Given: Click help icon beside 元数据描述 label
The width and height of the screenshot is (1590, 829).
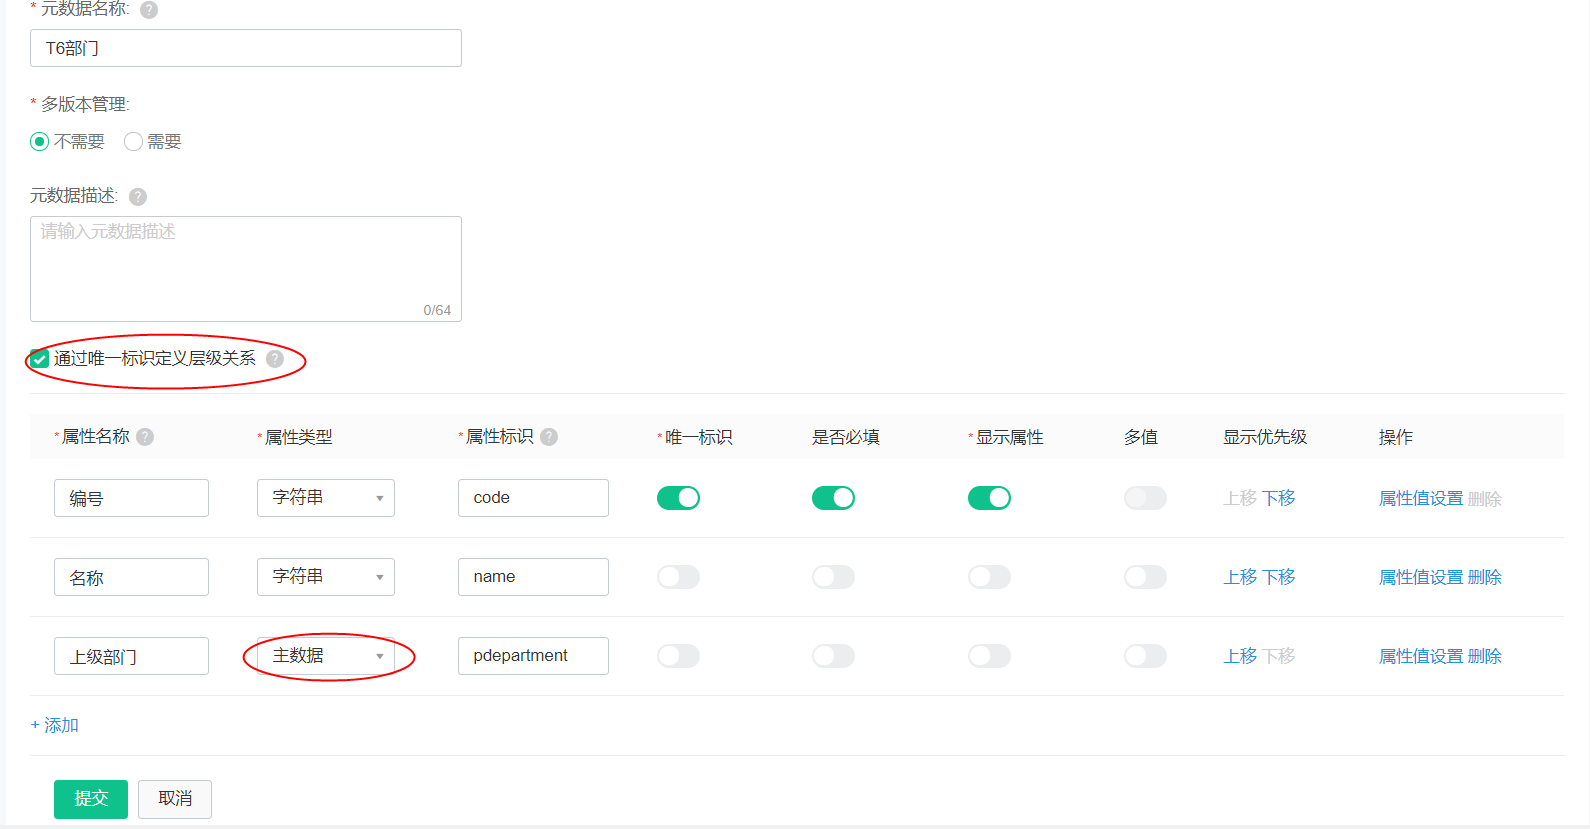Looking at the screenshot, I should (138, 197).
